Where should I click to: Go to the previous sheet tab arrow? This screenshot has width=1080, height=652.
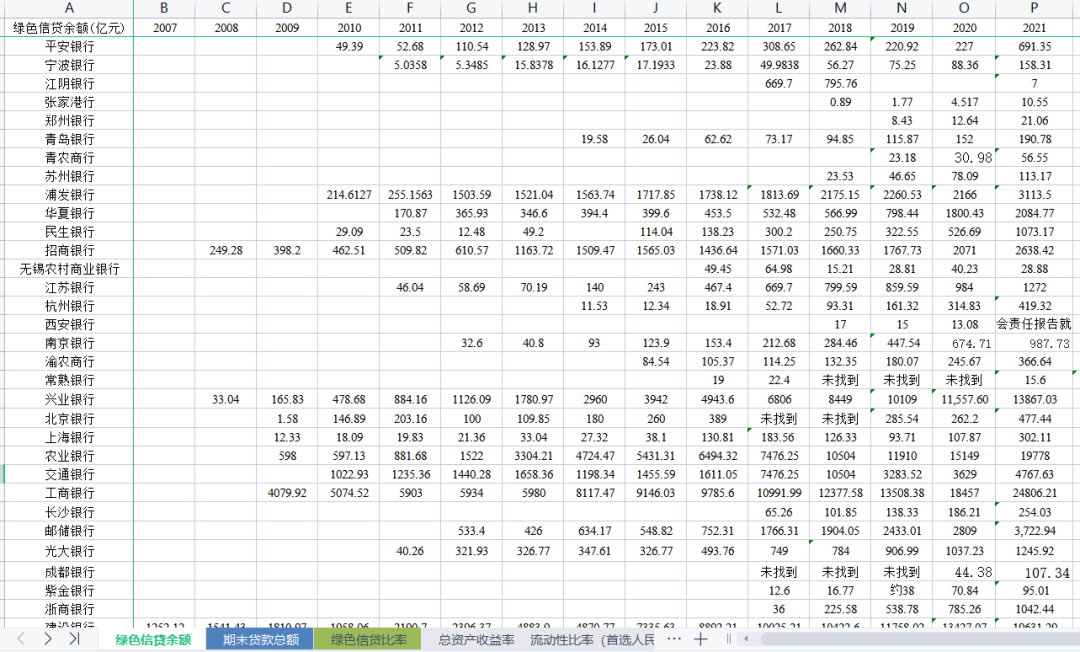pyautogui.click(x=21, y=639)
